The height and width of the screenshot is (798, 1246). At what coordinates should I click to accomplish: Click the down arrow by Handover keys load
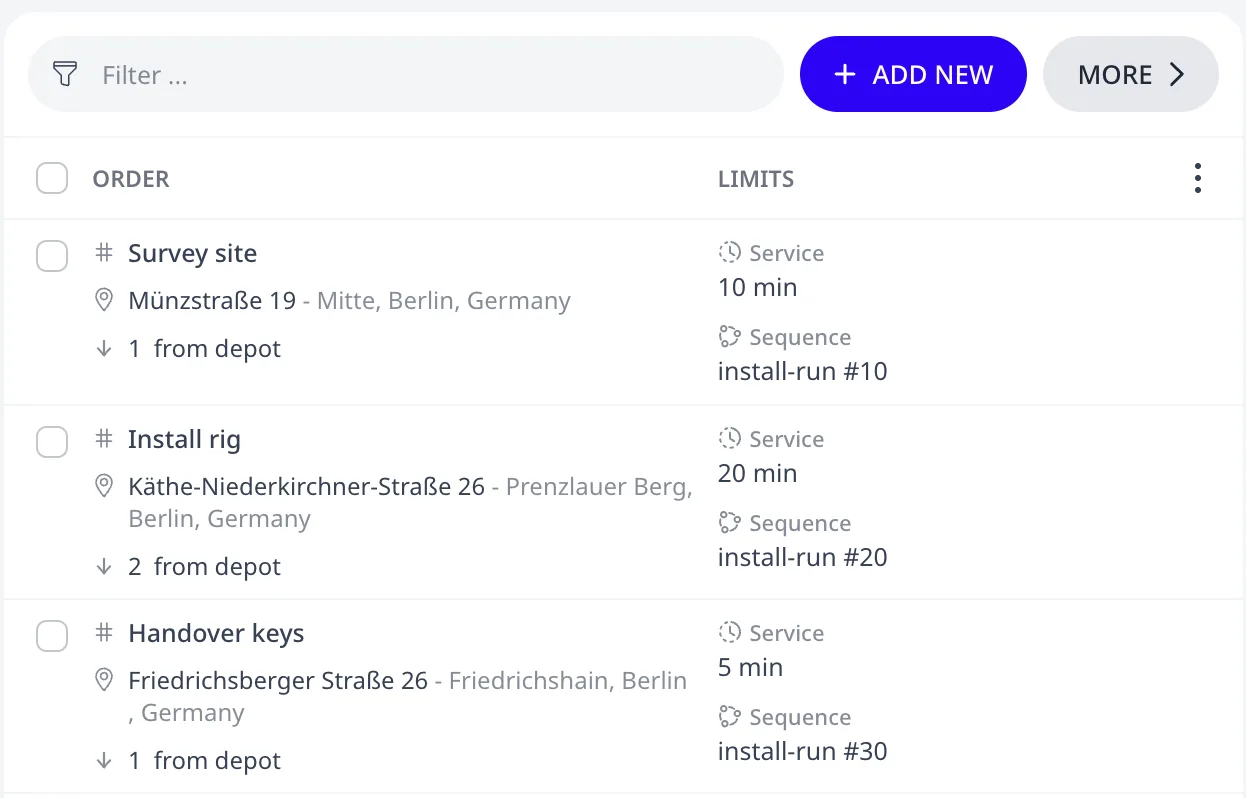104,761
